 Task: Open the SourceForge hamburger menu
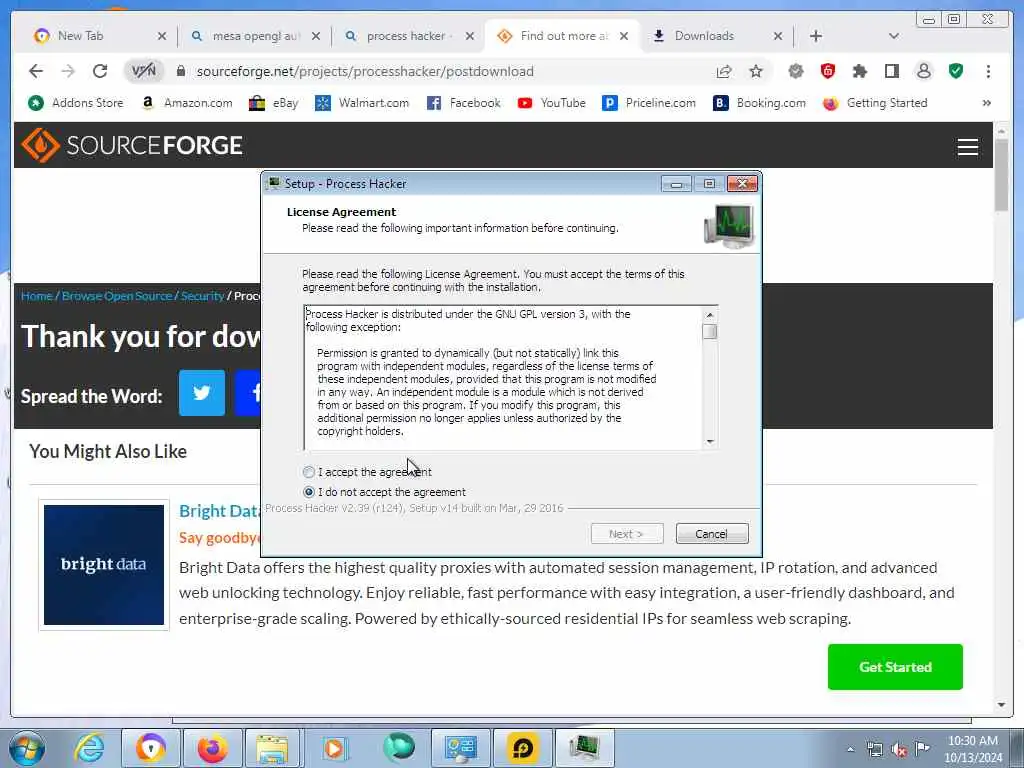pyautogui.click(x=967, y=147)
